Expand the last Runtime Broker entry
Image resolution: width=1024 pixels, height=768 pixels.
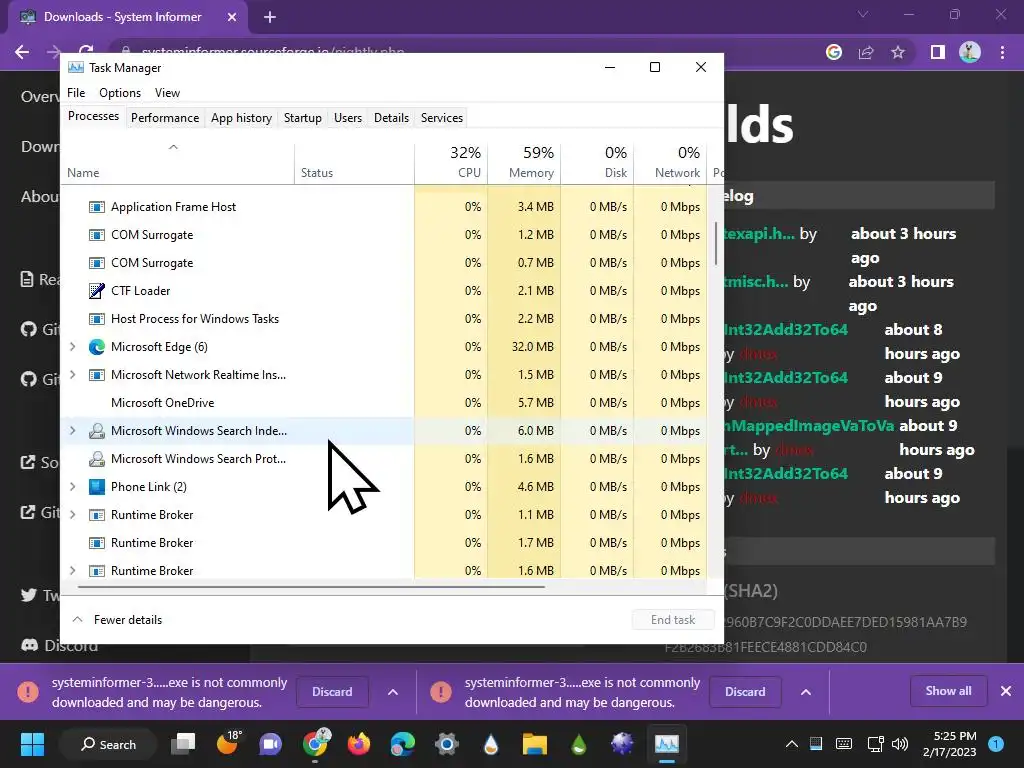[72, 571]
